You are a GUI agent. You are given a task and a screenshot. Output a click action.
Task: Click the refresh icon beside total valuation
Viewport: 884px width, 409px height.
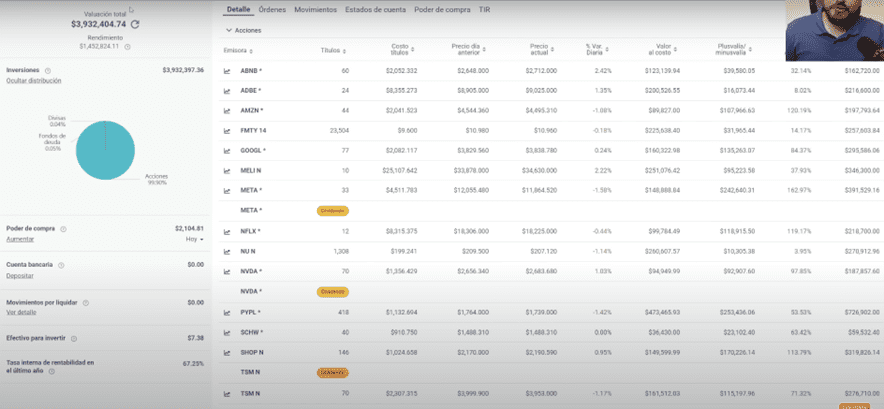135,23
